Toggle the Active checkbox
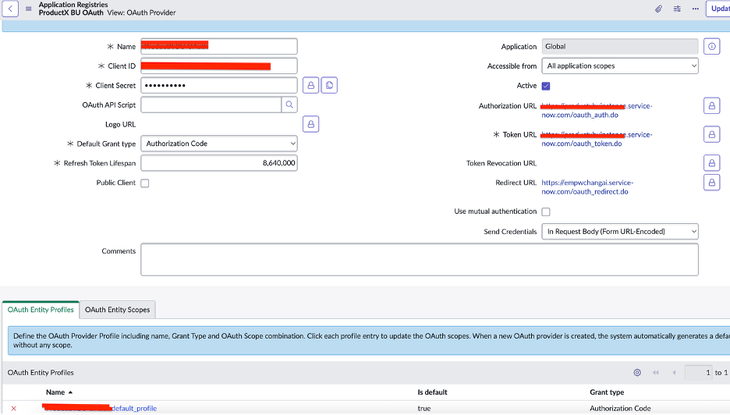730x415 pixels. click(x=546, y=86)
